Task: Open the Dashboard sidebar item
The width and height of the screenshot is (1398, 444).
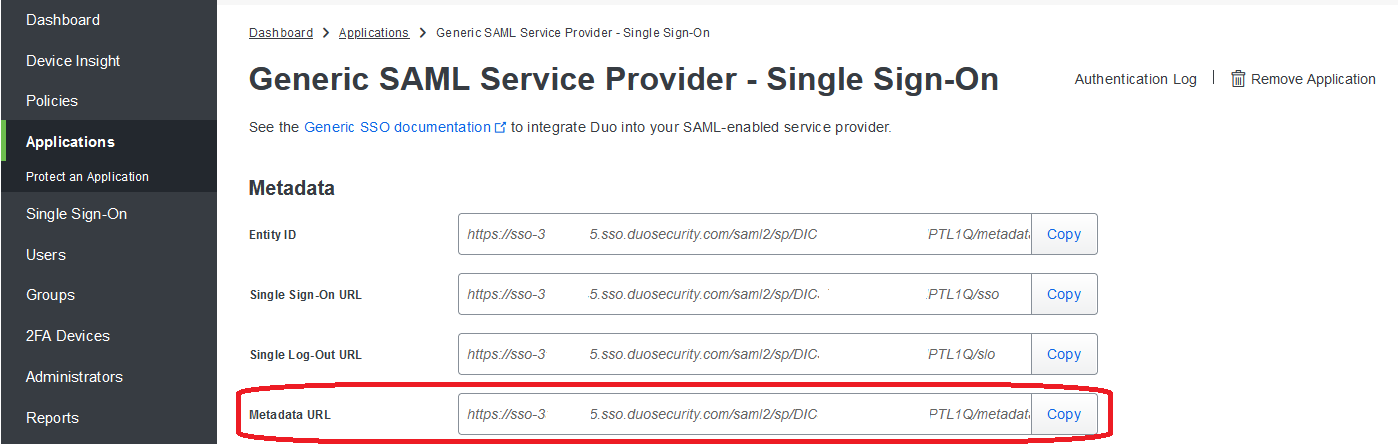Action: [x=63, y=20]
